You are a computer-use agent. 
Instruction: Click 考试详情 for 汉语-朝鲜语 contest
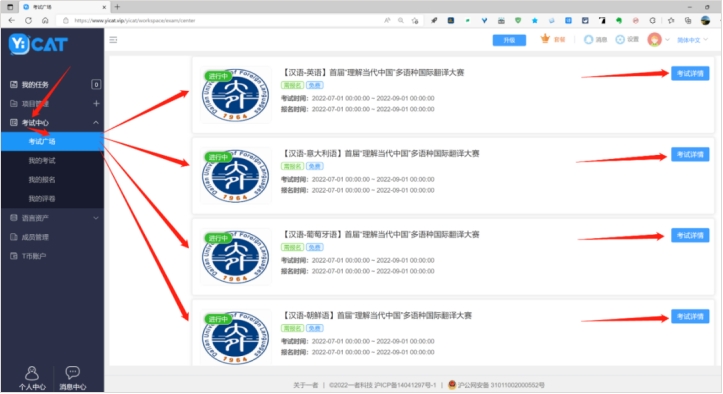[x=690, y=316]
